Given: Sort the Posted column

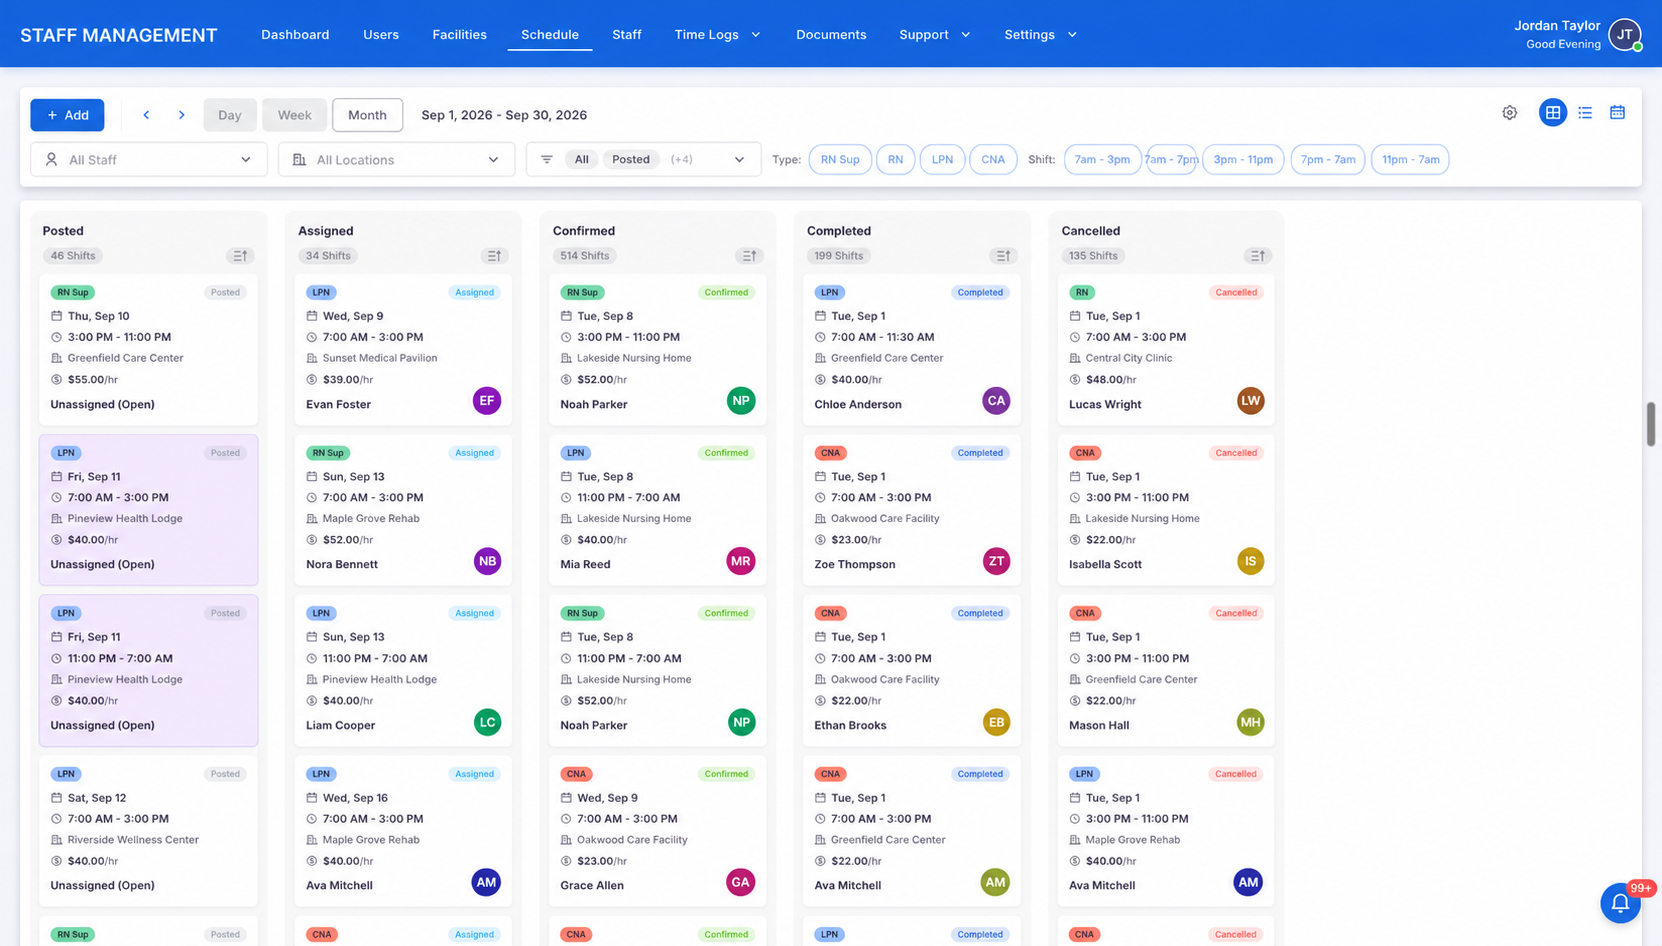Looking at the screenshot, I should tap(240, 256).
